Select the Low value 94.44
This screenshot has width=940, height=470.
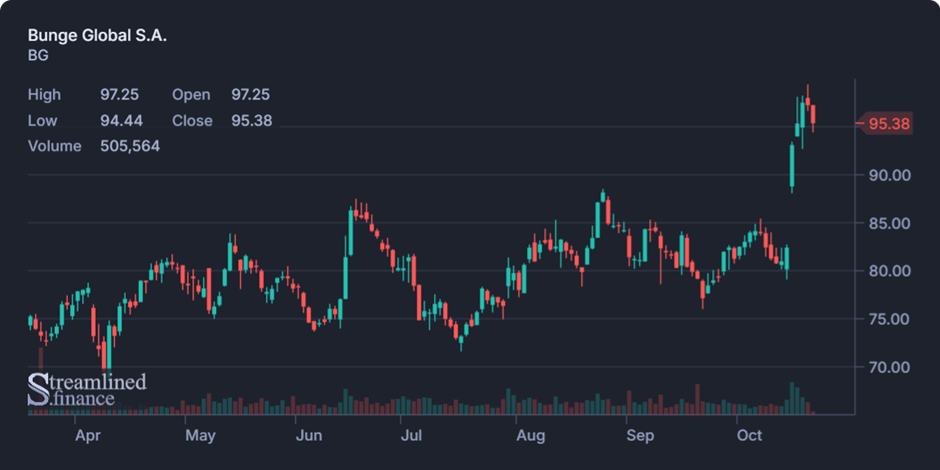pos(121,120)
